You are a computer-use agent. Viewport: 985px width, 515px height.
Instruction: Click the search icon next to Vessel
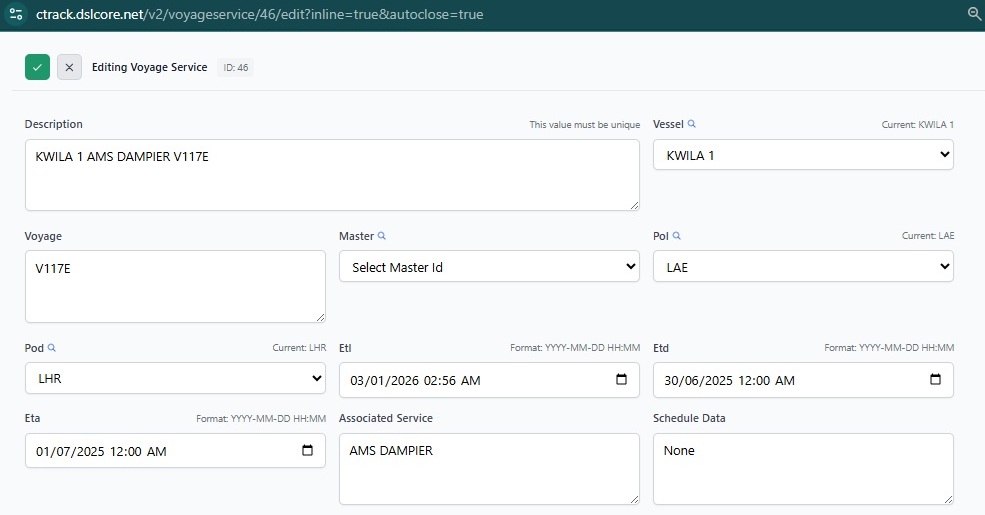point(692,124)
